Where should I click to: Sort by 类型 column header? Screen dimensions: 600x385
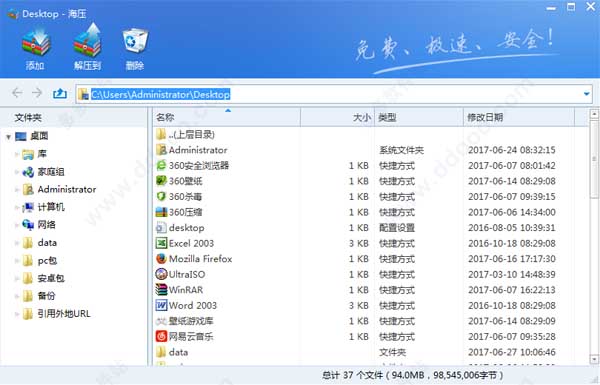(419, 117)
